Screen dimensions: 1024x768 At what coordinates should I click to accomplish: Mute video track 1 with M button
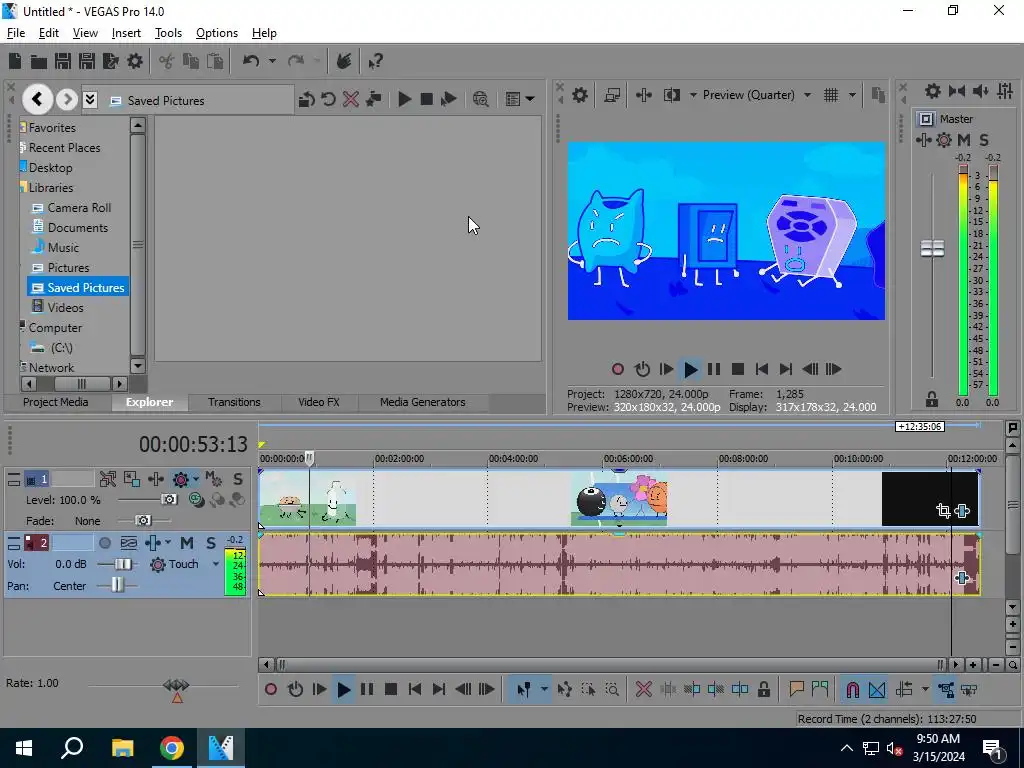tap(212, 479)
